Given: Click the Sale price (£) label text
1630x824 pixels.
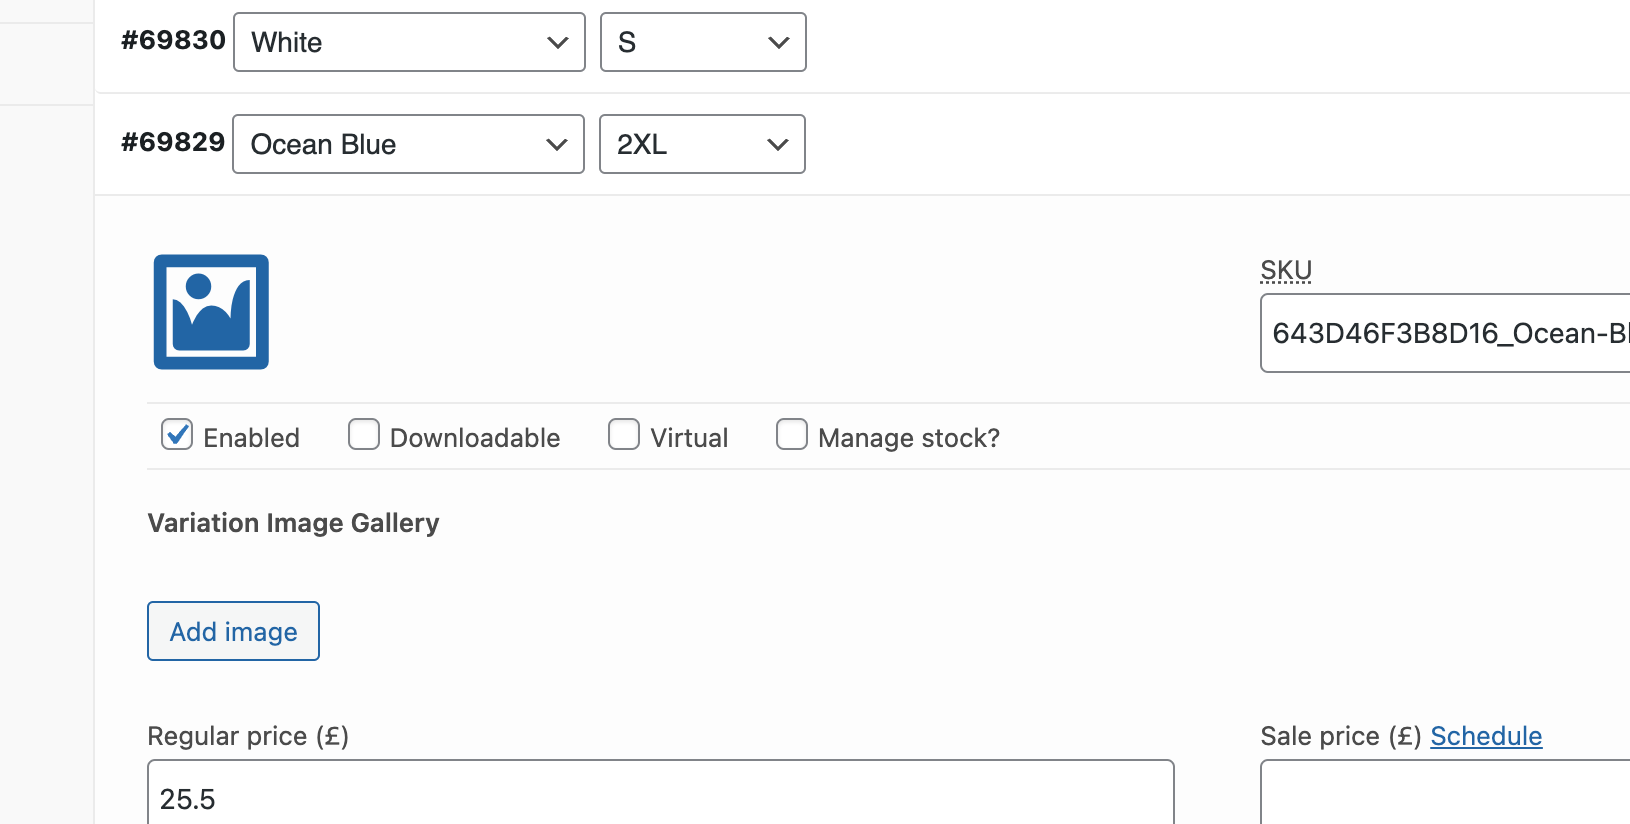Looking at the screenshot, I should [1340, 736].
